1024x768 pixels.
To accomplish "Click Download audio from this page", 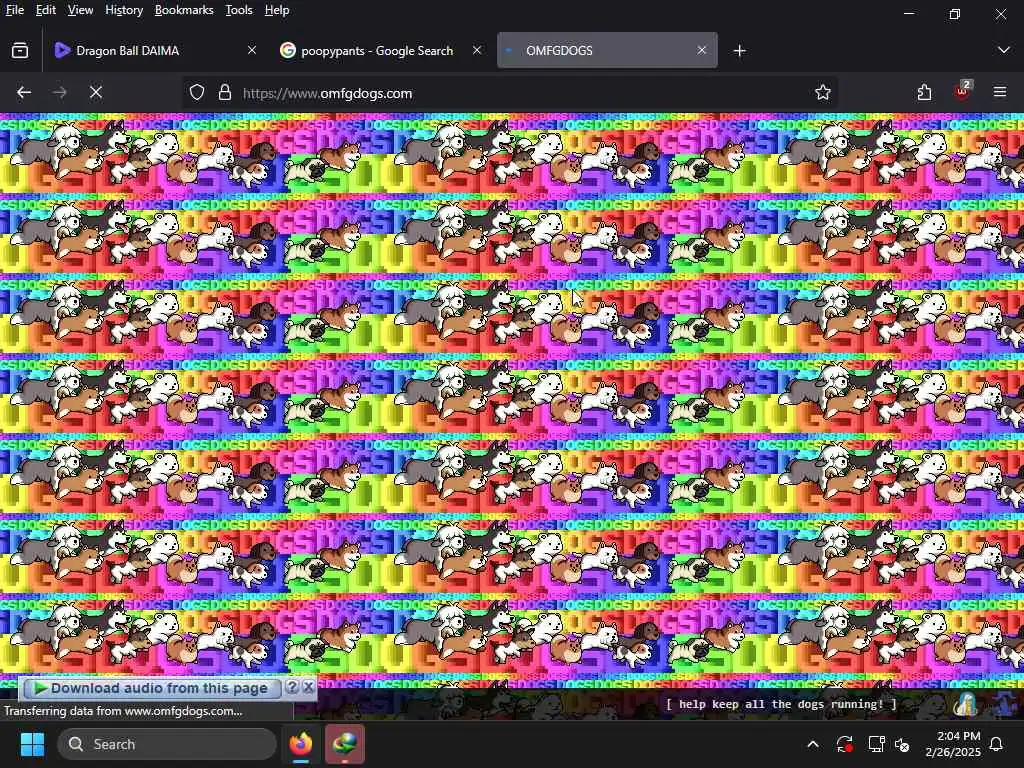I will coord(152,688).
